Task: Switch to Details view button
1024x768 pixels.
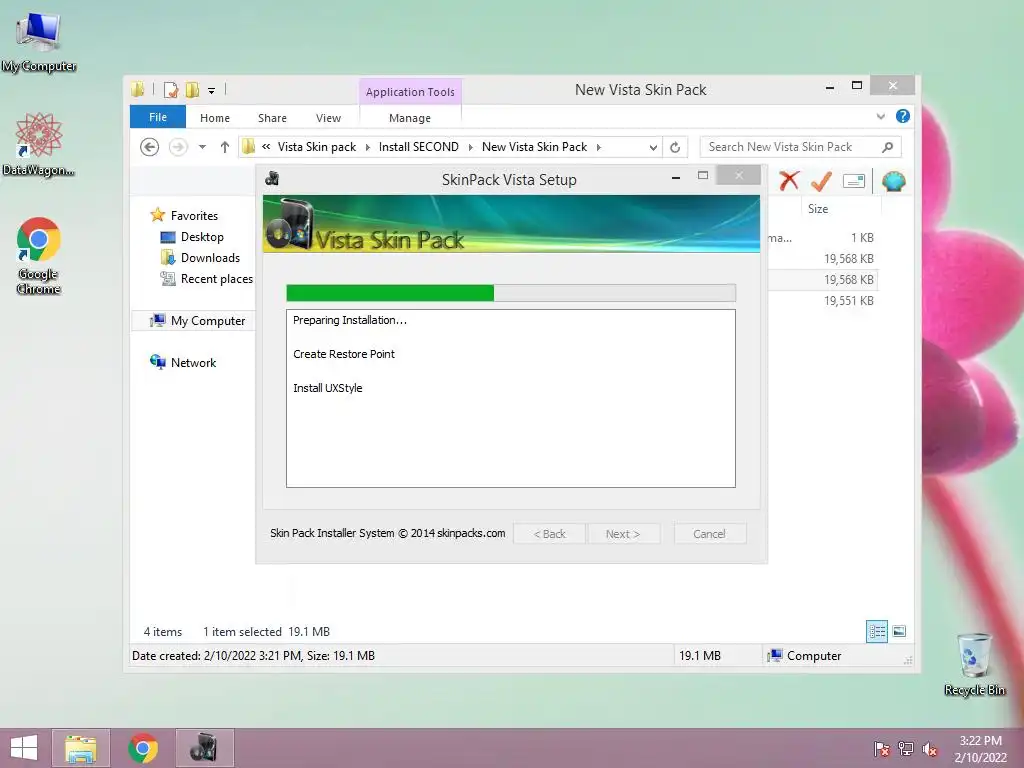Action: (876, 632)
